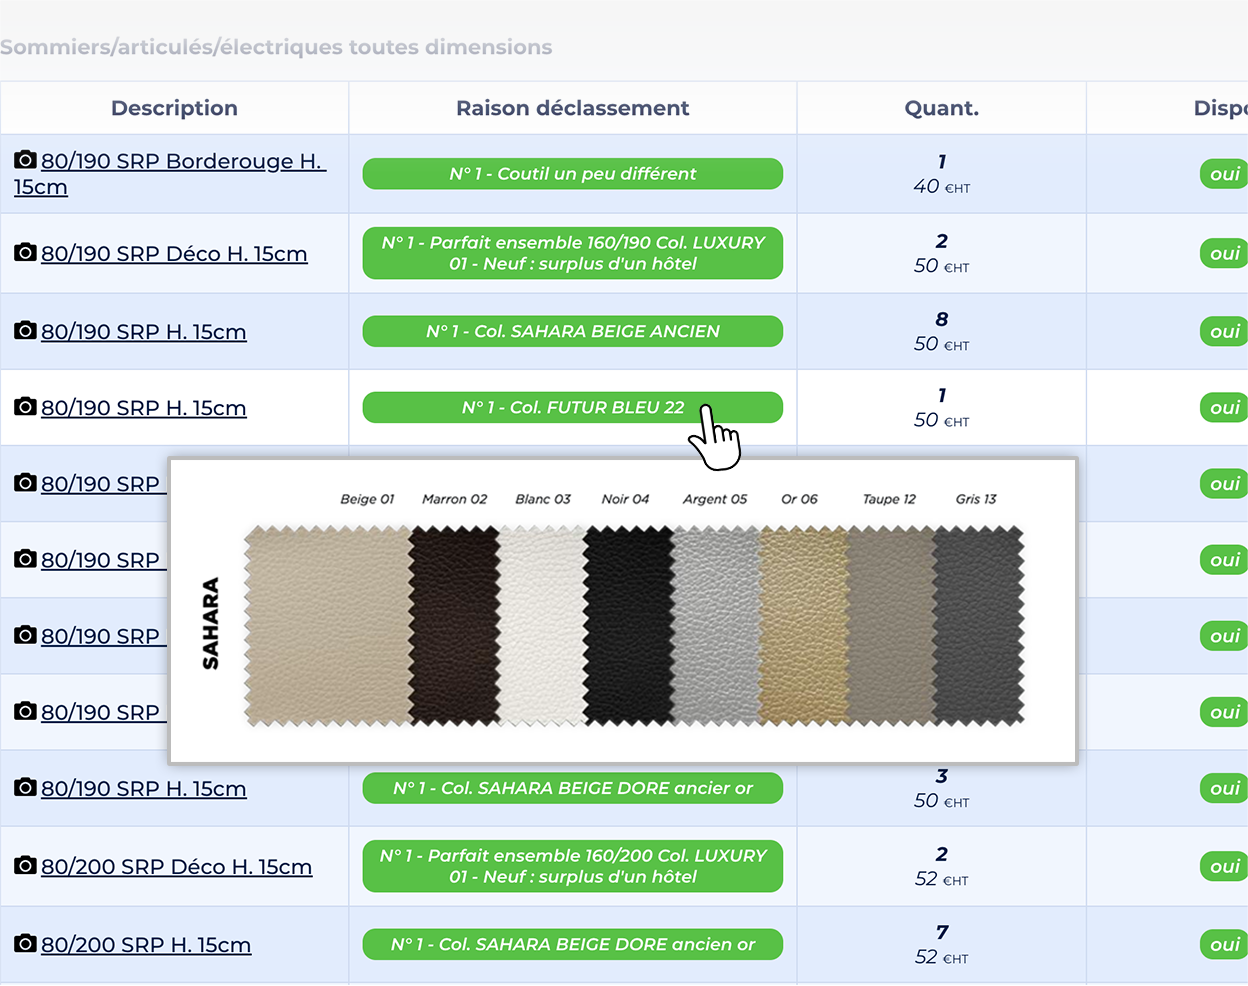This screenshot has height=986, width=1248.
Task: Click camera icon on FUTUR BLEU 22 row
Action: coord(25,407)
